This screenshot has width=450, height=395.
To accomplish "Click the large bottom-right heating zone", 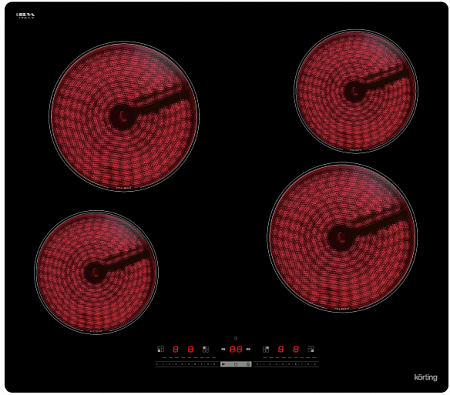I will (x=342, y=237).
